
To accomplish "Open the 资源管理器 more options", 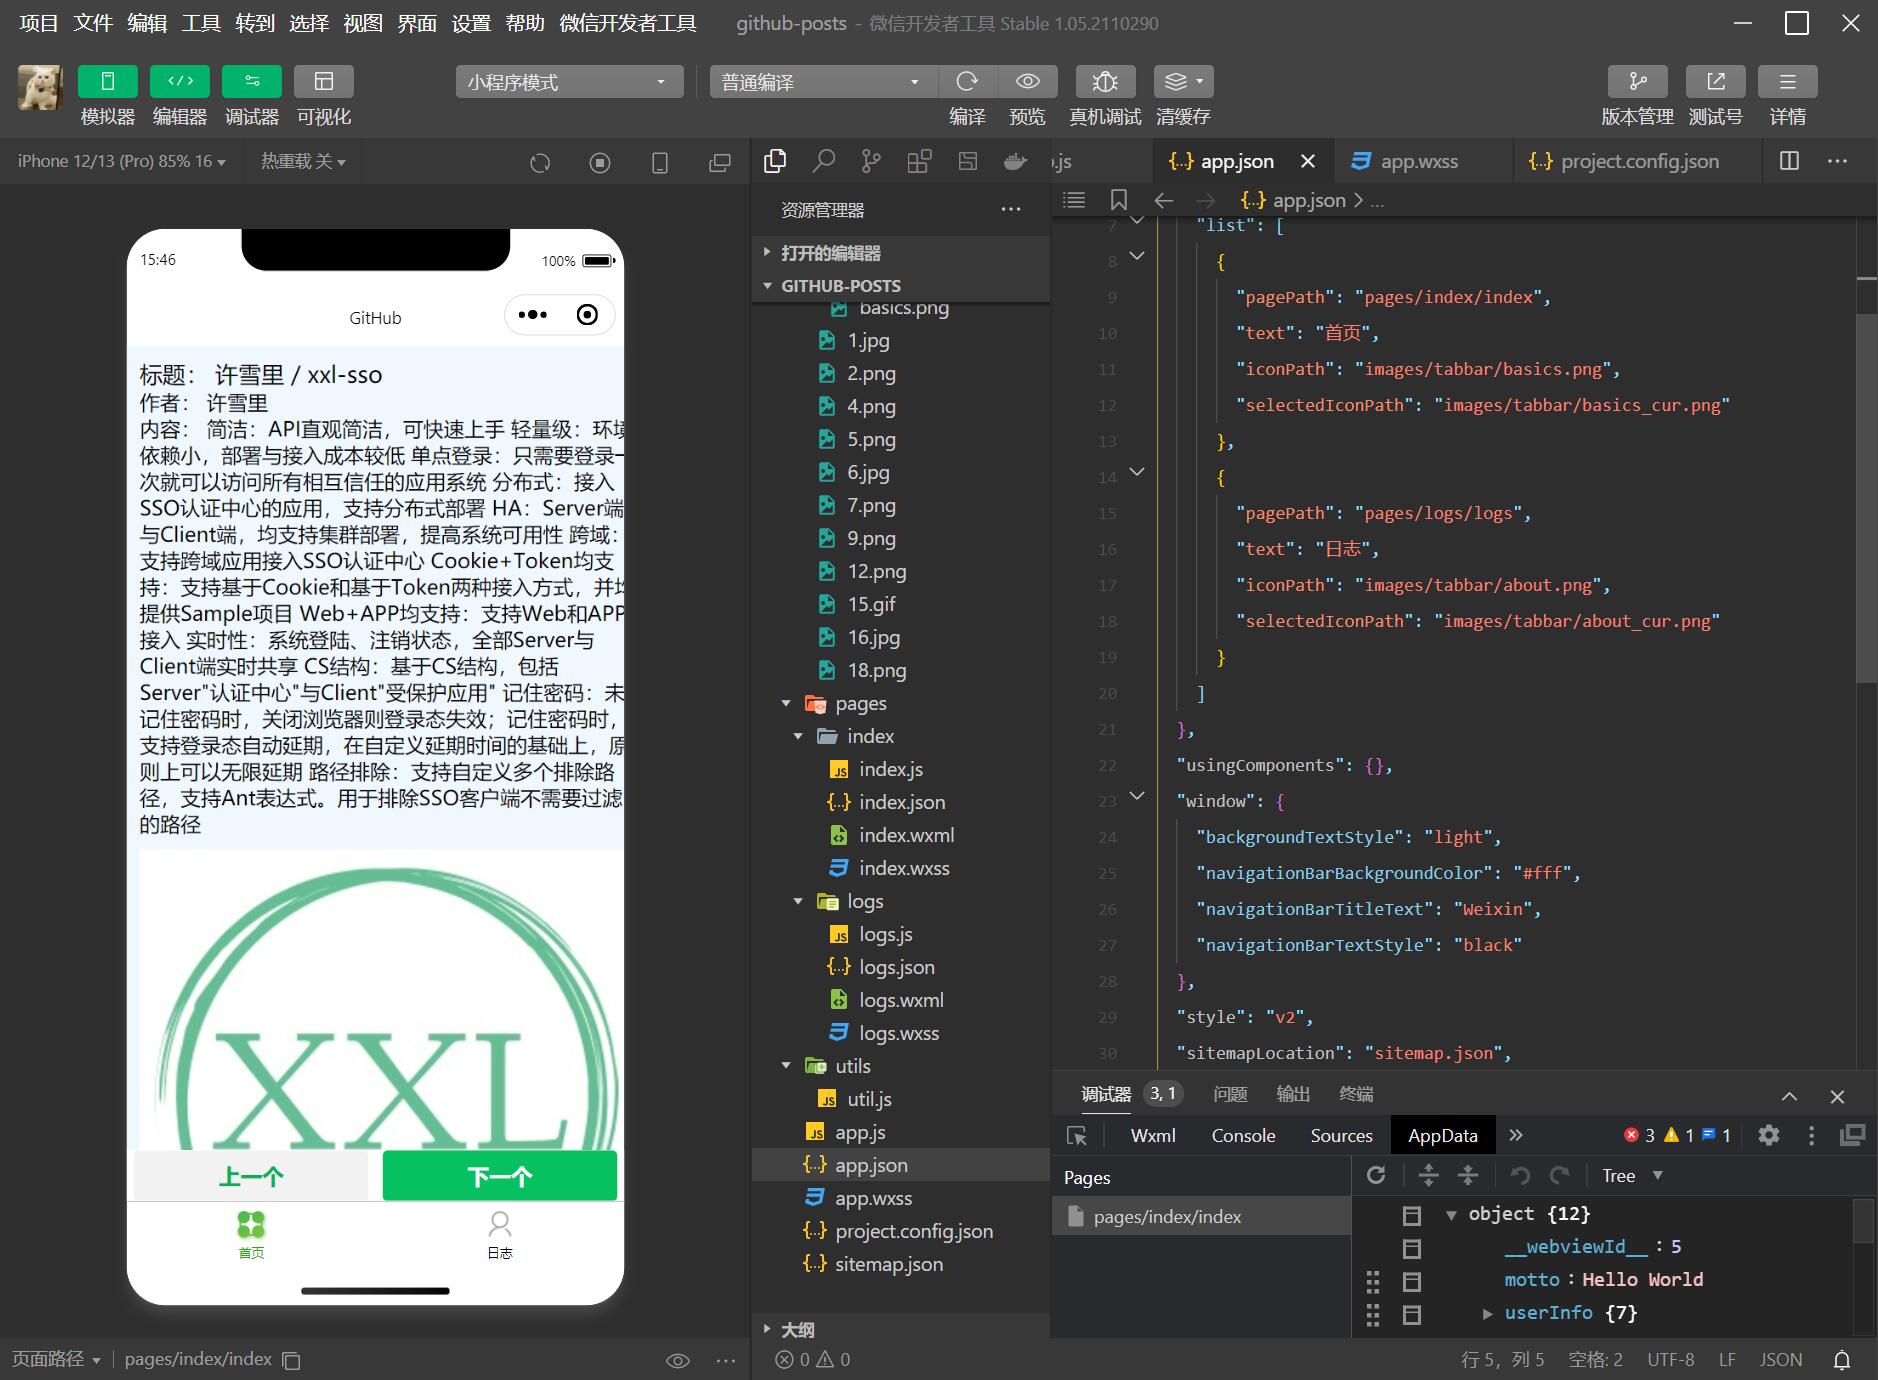I will click(x=1011, y=210).
